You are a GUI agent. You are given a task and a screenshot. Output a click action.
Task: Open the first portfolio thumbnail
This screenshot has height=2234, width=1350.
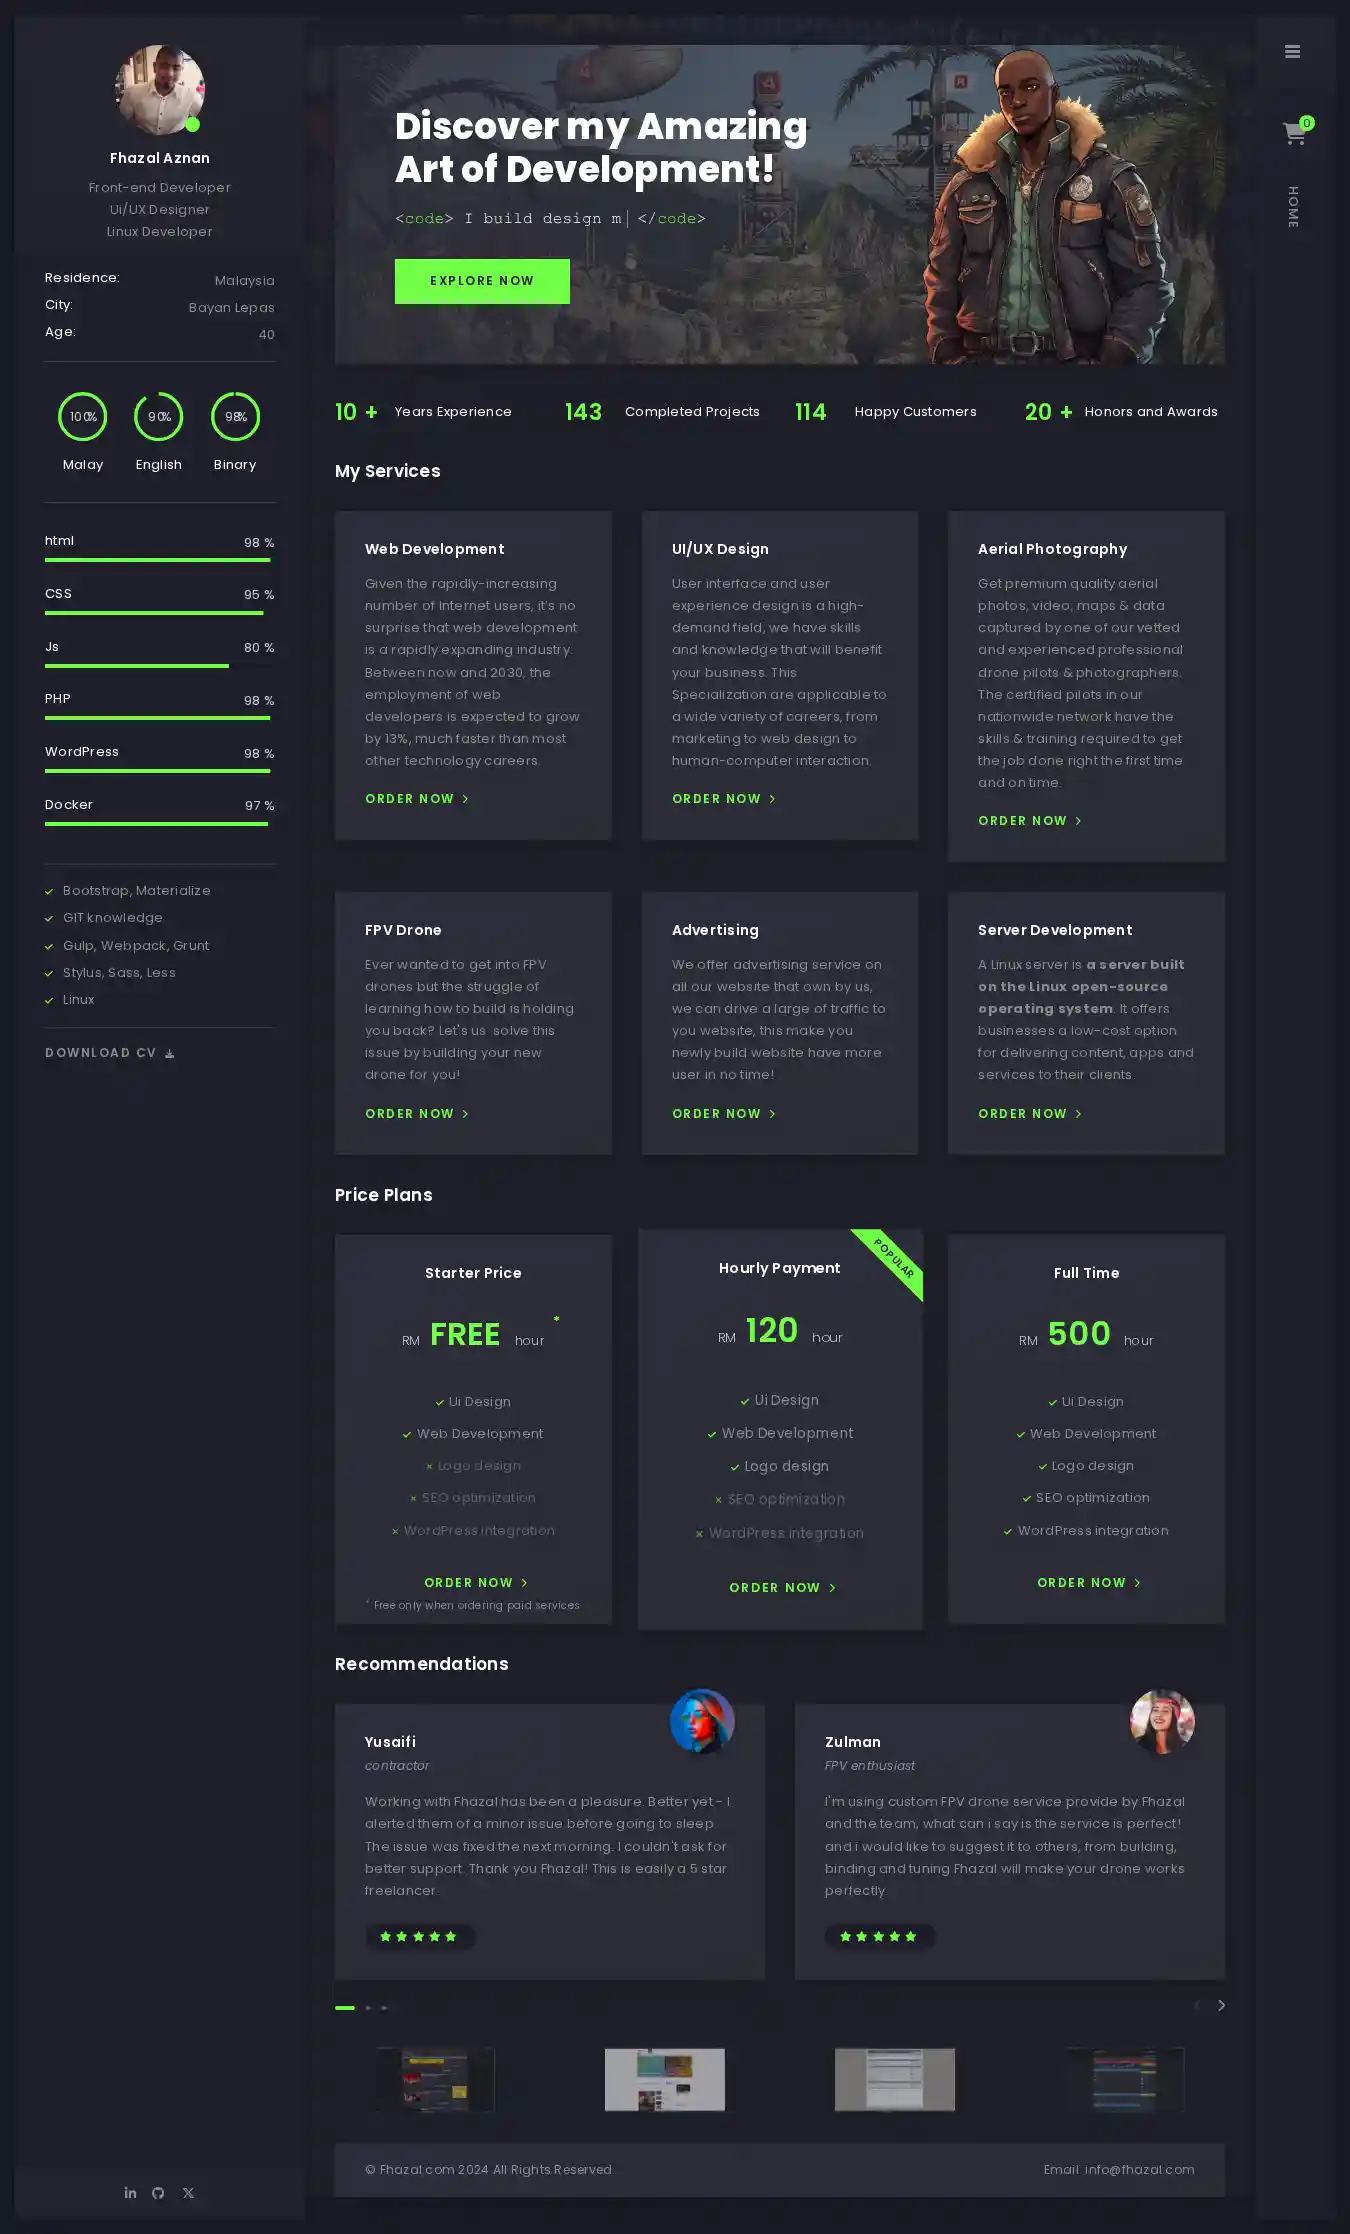435,2079
